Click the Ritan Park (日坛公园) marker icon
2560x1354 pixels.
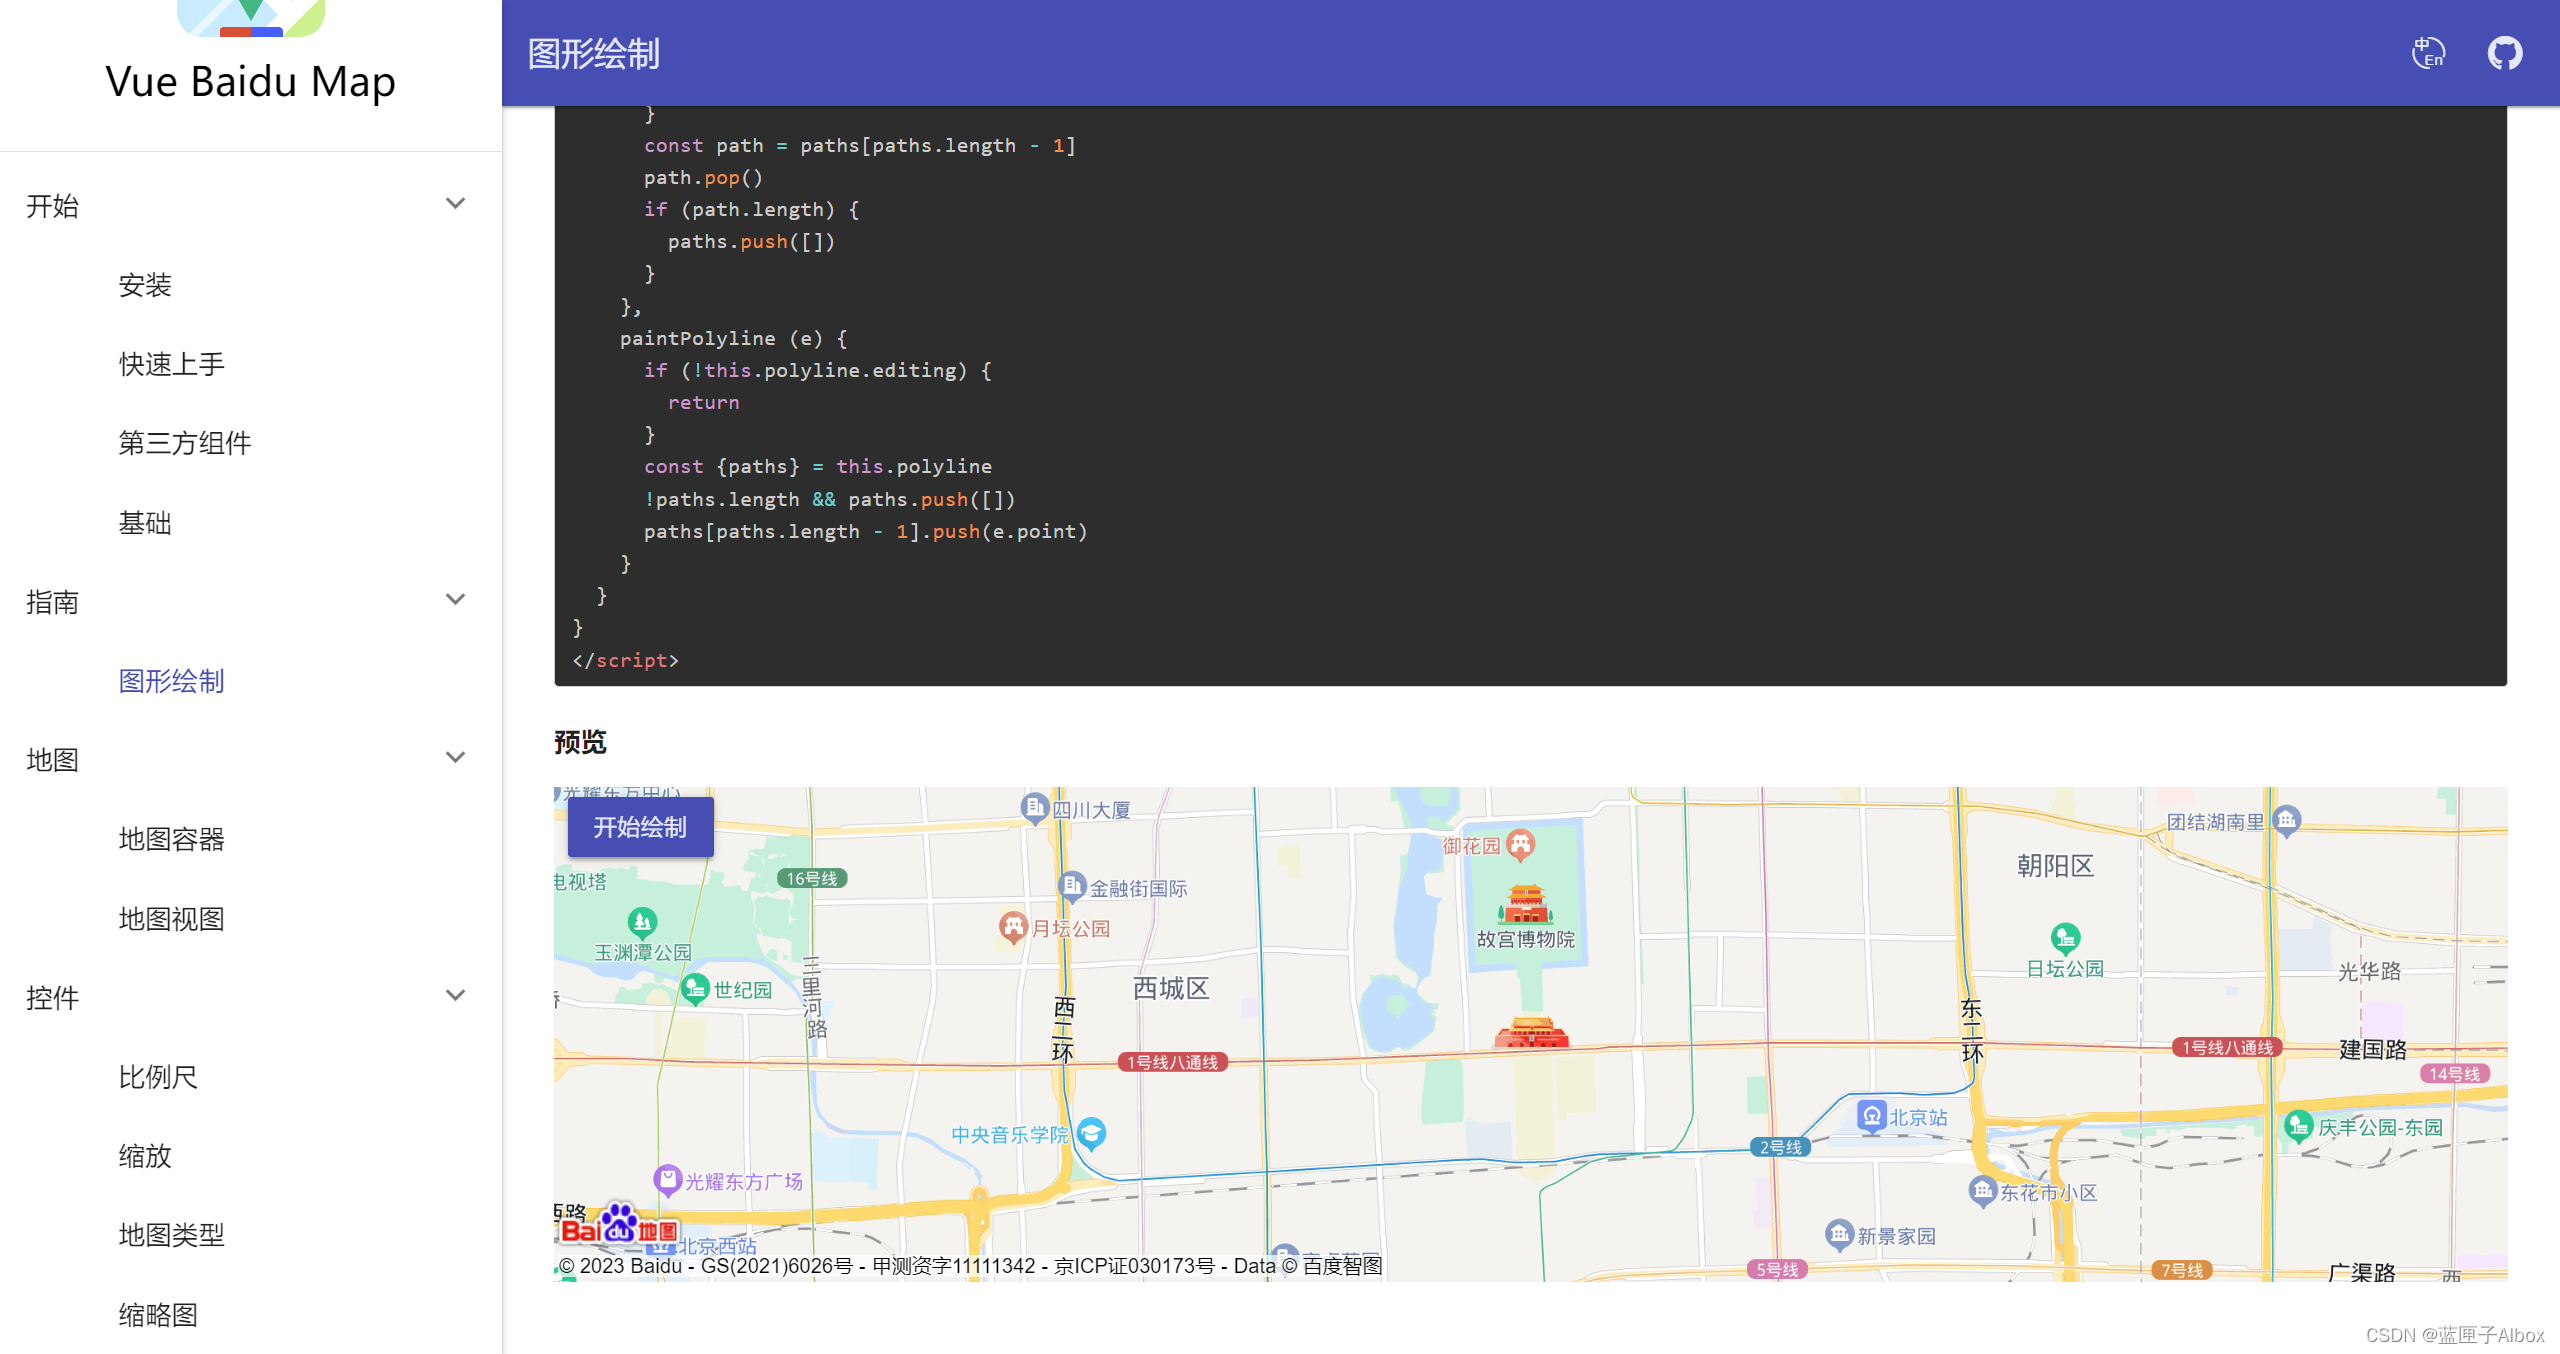point(2065,938)
